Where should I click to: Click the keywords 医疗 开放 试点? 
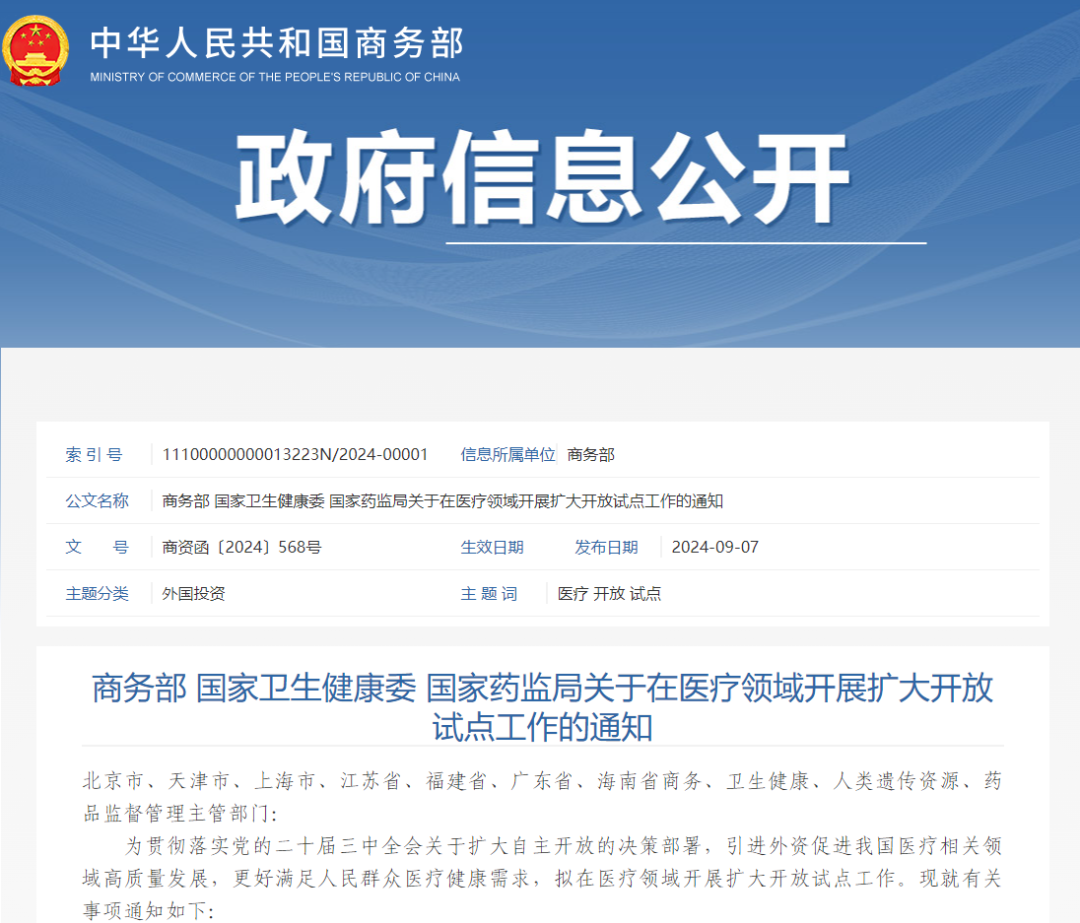pyautogui.click(x=609, y=594)
